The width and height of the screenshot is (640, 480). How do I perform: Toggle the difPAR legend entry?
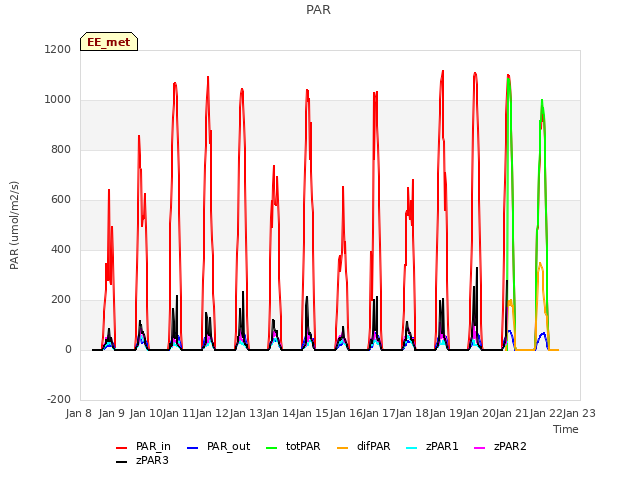(x=364, y=447)
